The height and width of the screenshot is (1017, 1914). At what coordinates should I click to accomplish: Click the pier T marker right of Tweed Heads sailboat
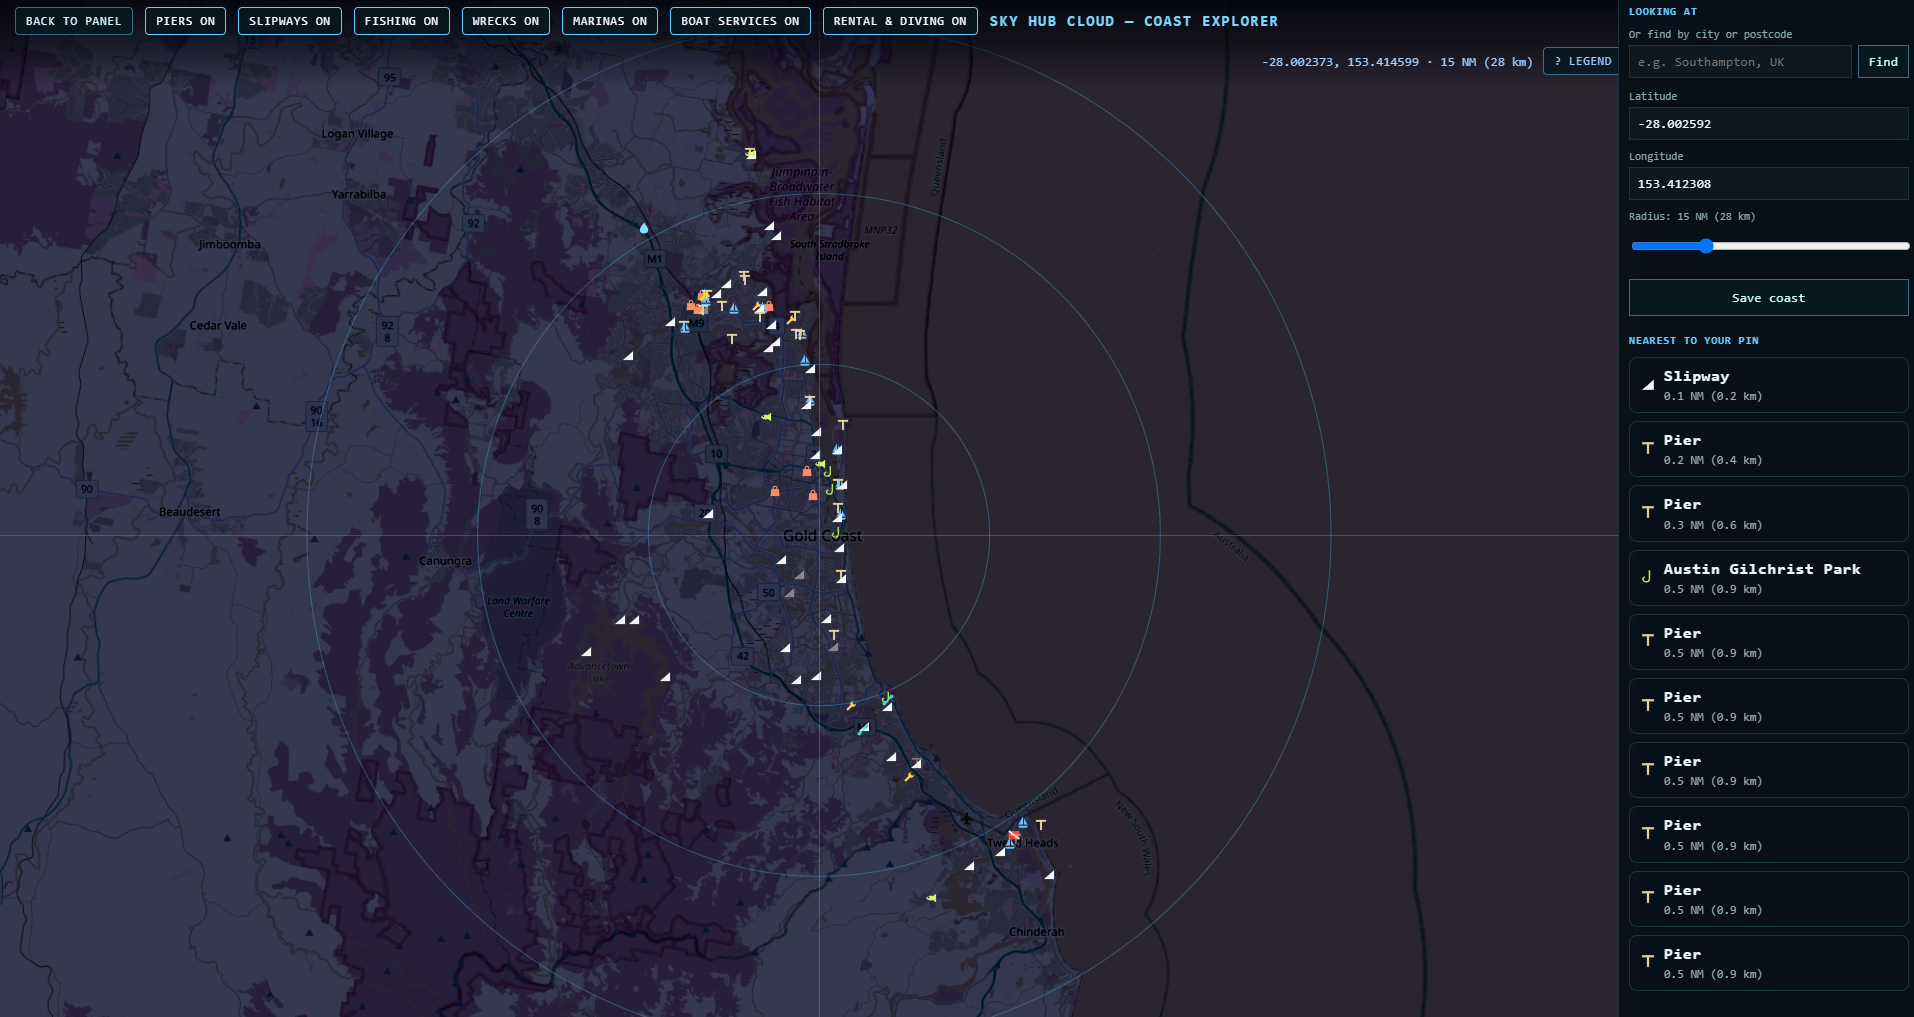pyautogui.click(x=1041, y=825)
